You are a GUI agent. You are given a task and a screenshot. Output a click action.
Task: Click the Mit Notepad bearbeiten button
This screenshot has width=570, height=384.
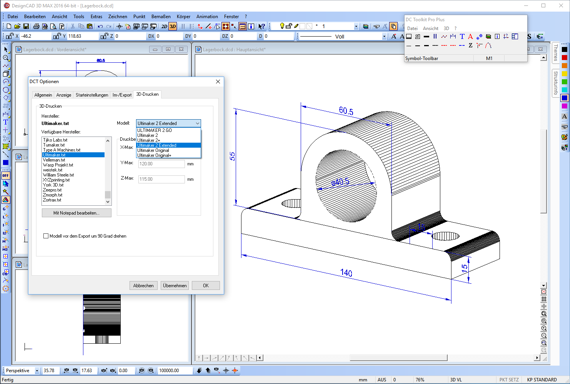[76, 213]
